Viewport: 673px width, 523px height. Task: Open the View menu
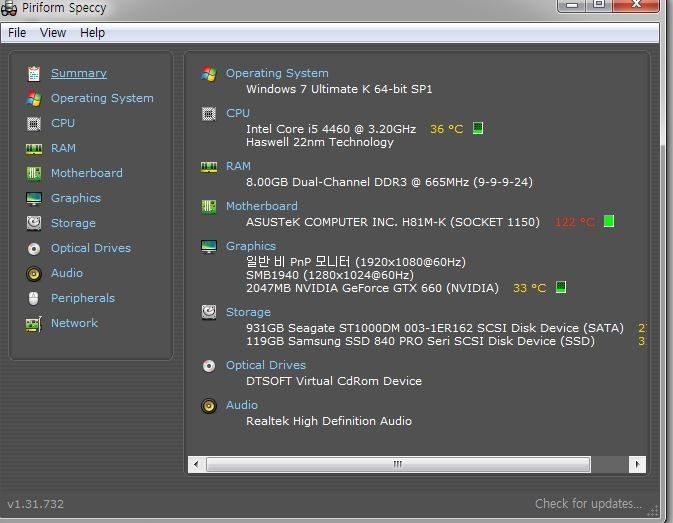click(53, 33)
